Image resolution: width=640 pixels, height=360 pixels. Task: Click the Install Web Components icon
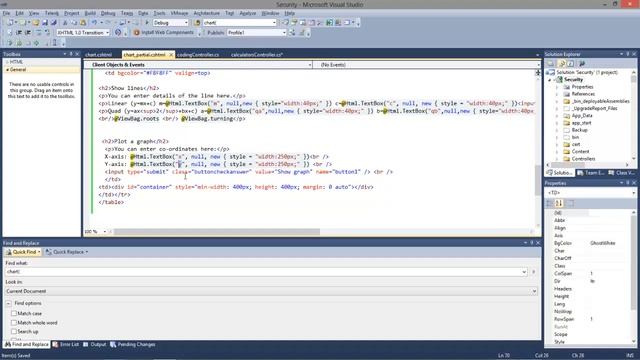pyautogui.click(x=136, y=33)
